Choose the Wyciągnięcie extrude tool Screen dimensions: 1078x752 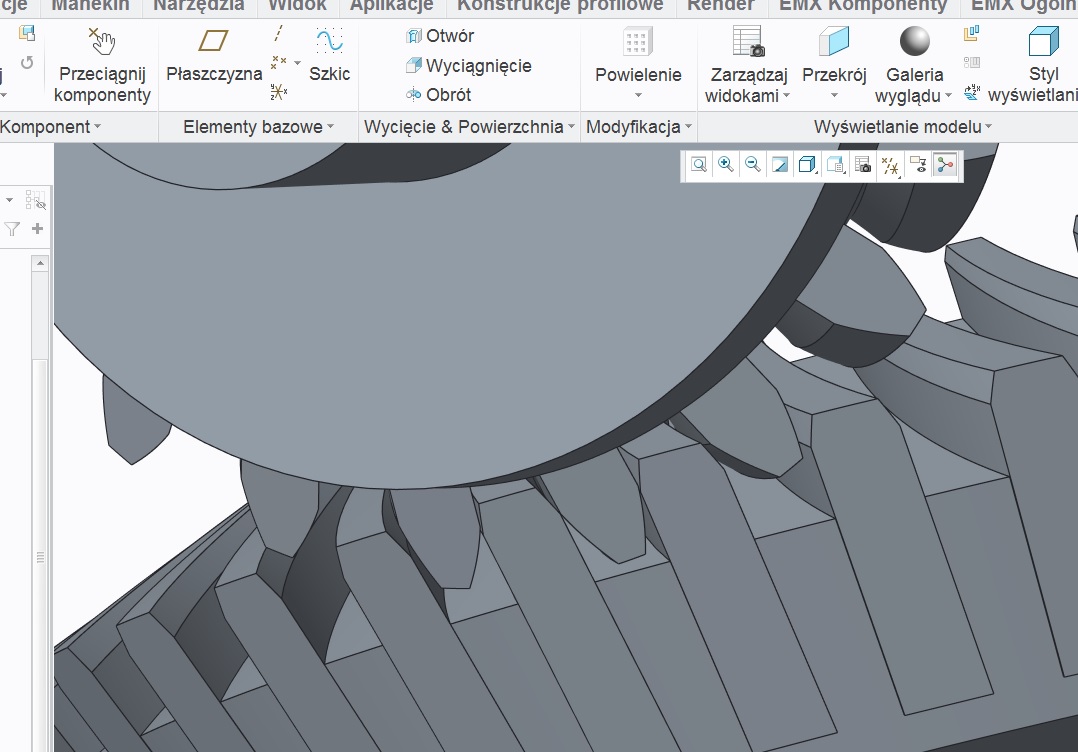[469, 66]
